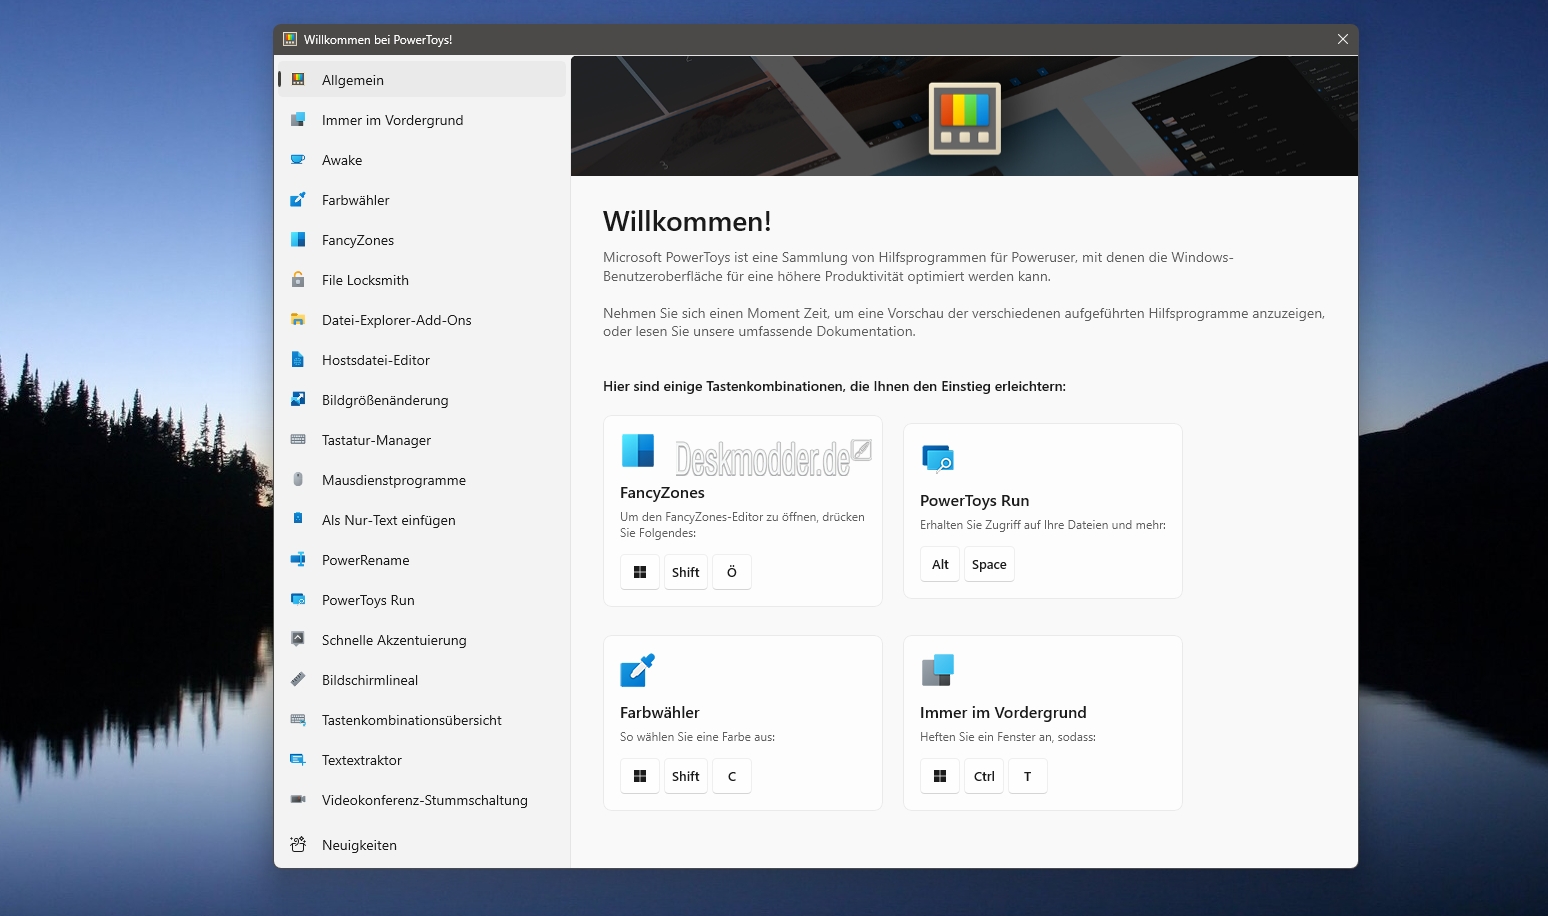
Task: Click the Tastenkombinationsübersicht keyboard icon
Action: (x=298, y=719)
